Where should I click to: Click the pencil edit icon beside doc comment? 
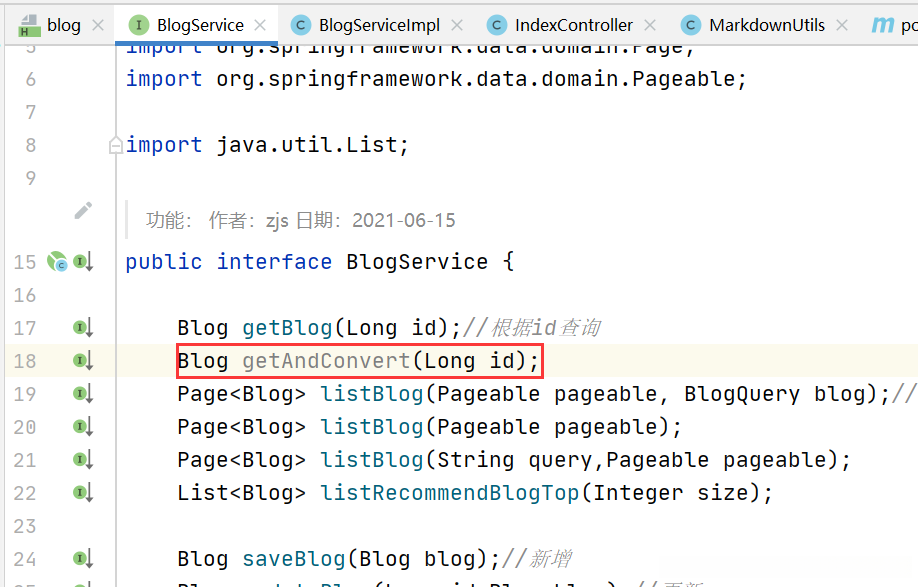pos(83,211)
